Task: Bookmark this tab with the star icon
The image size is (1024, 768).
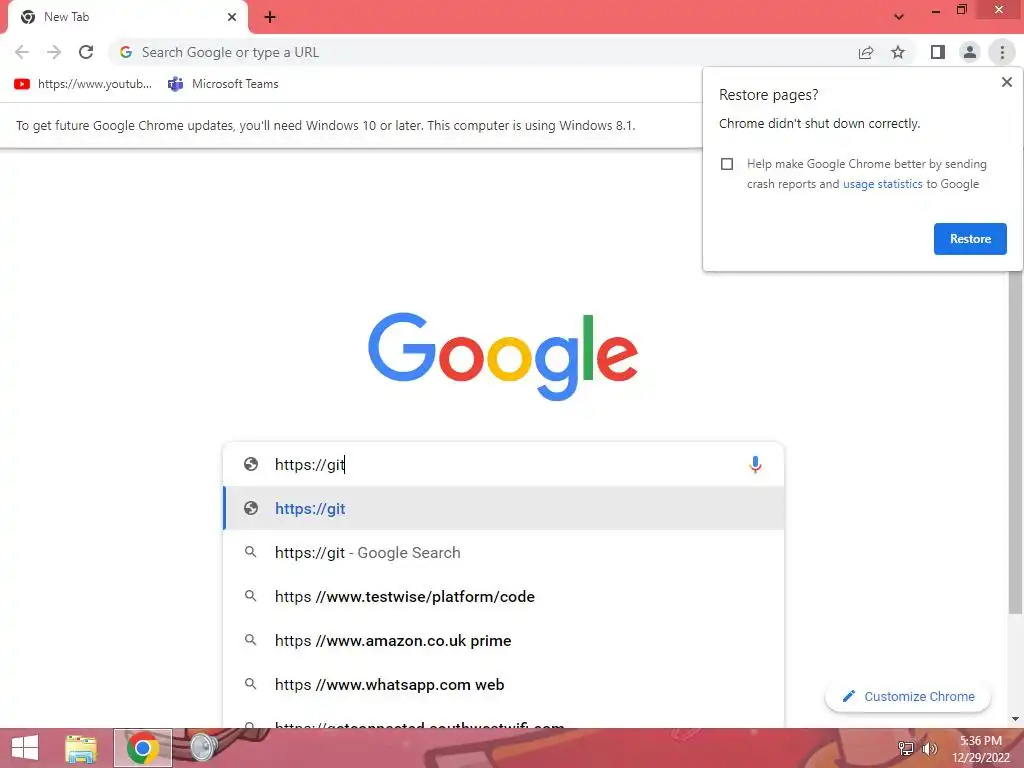Action: [x=898, y=52]
